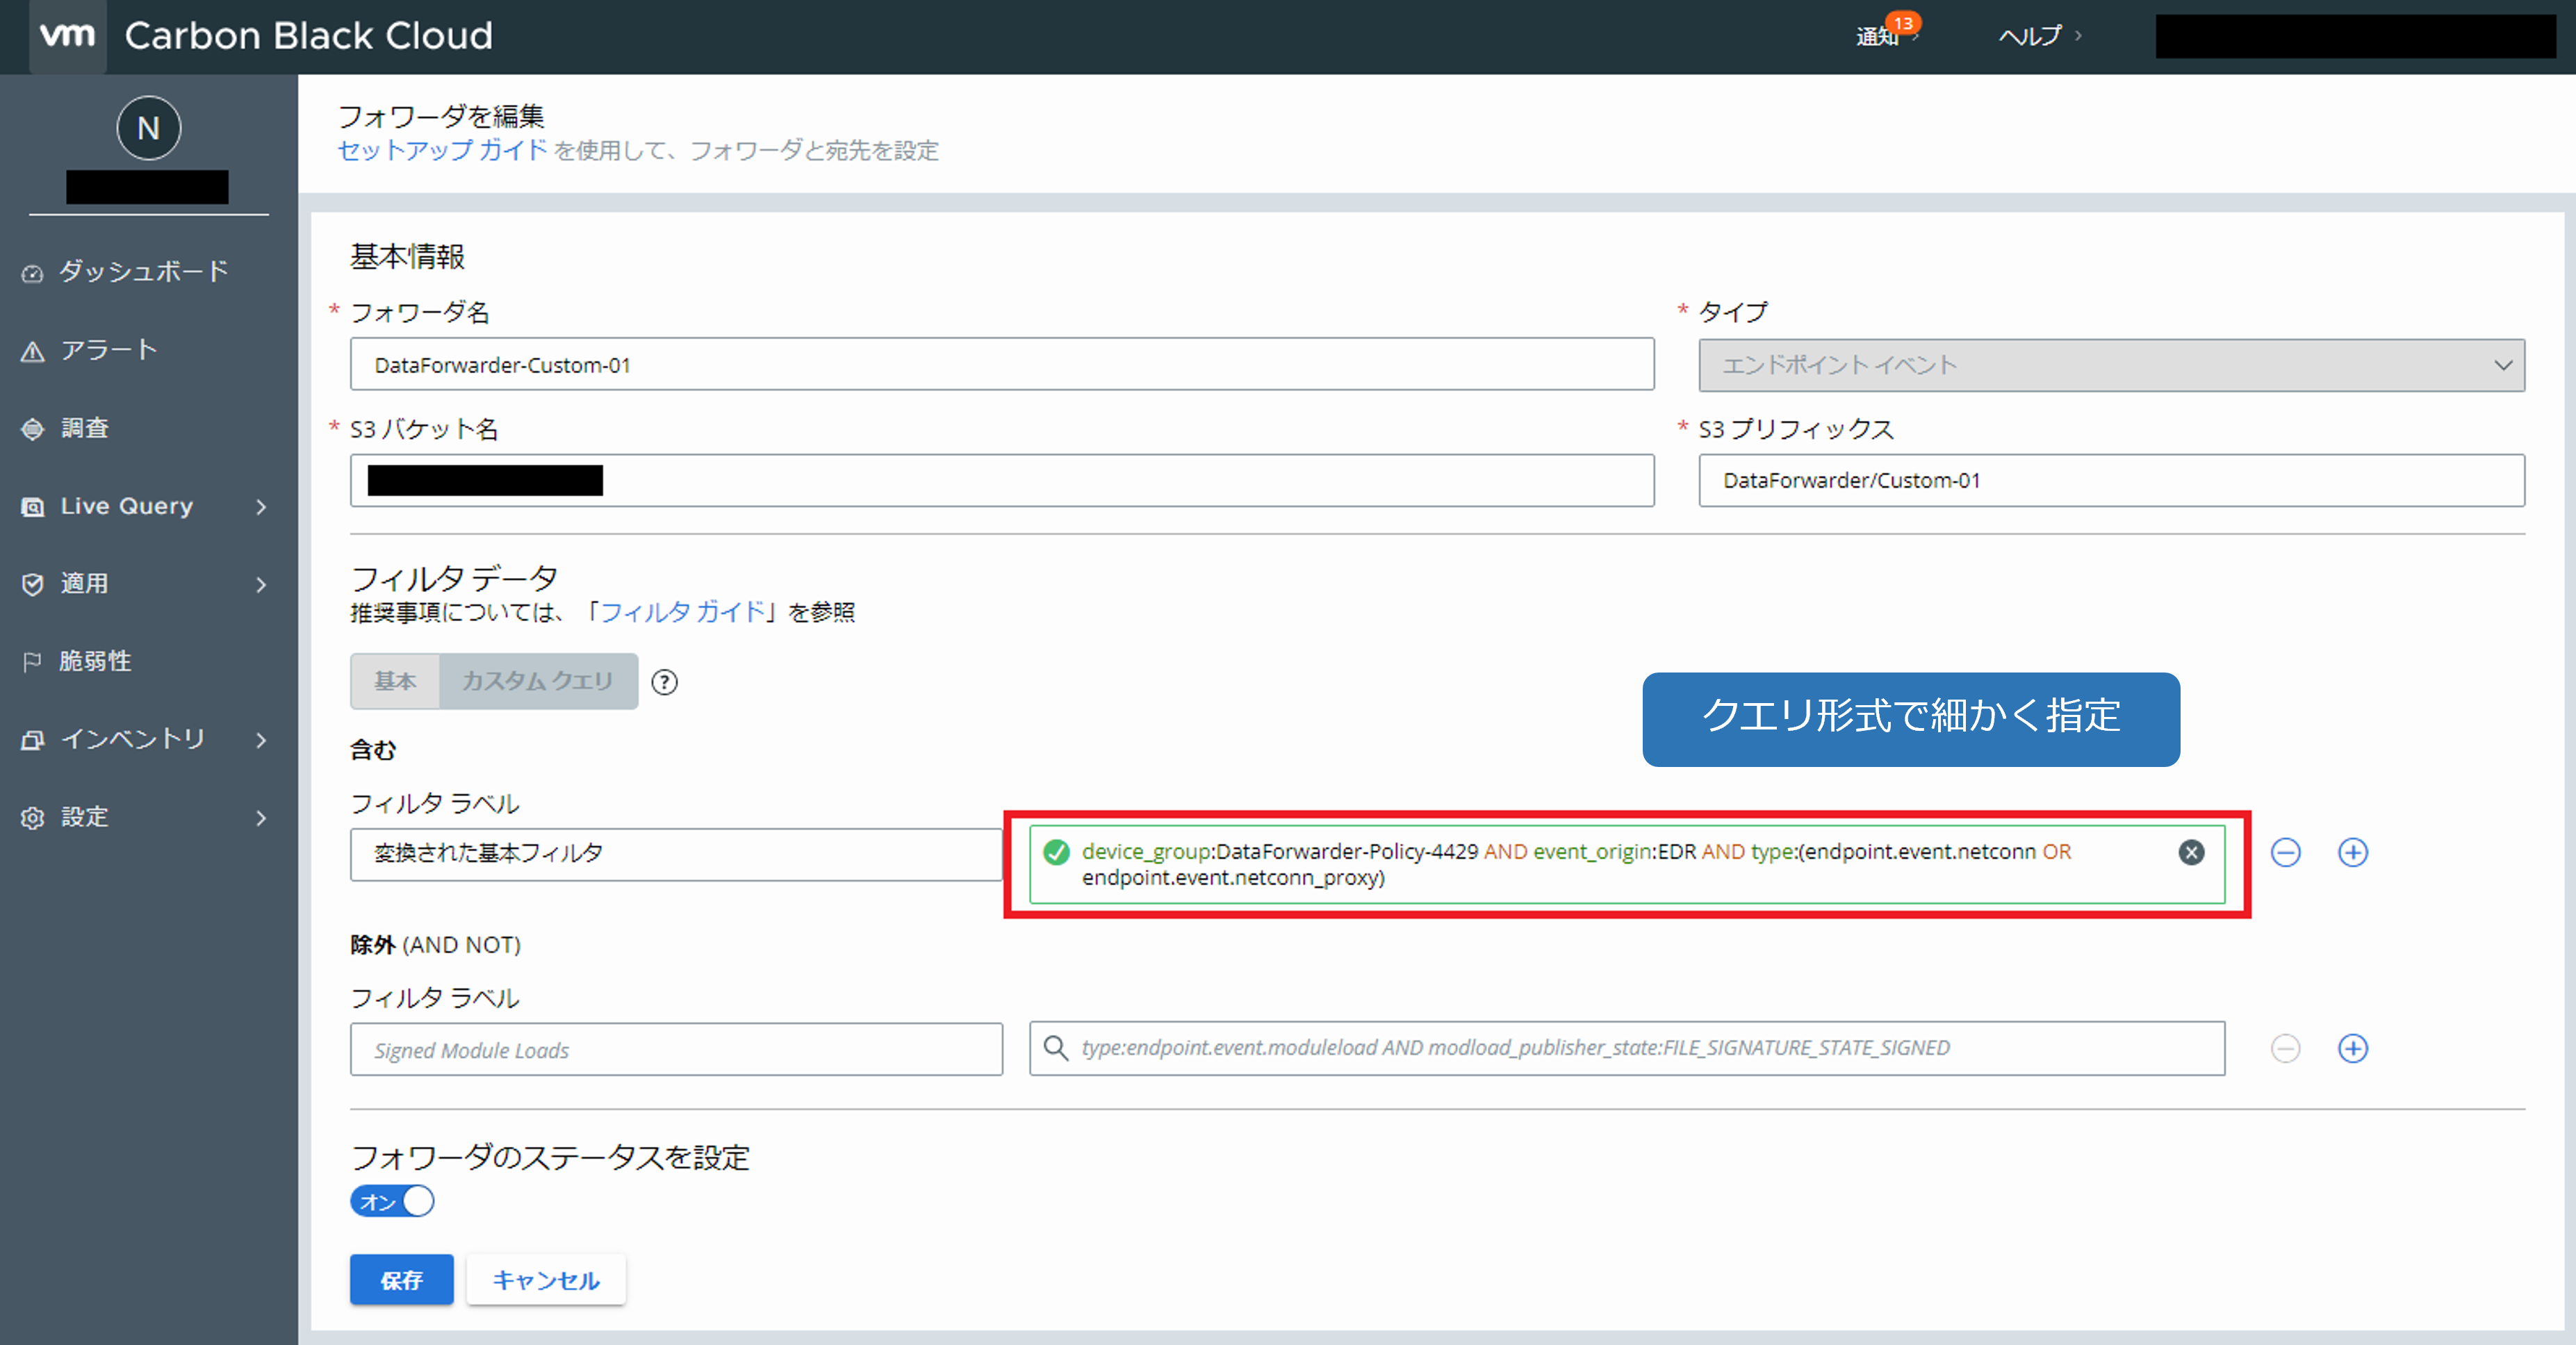The width and height of the screenshot is (2576, 1345).
Task: Click the disabled minus icon in exclude row
Action: click(x=2286, y=1048)
